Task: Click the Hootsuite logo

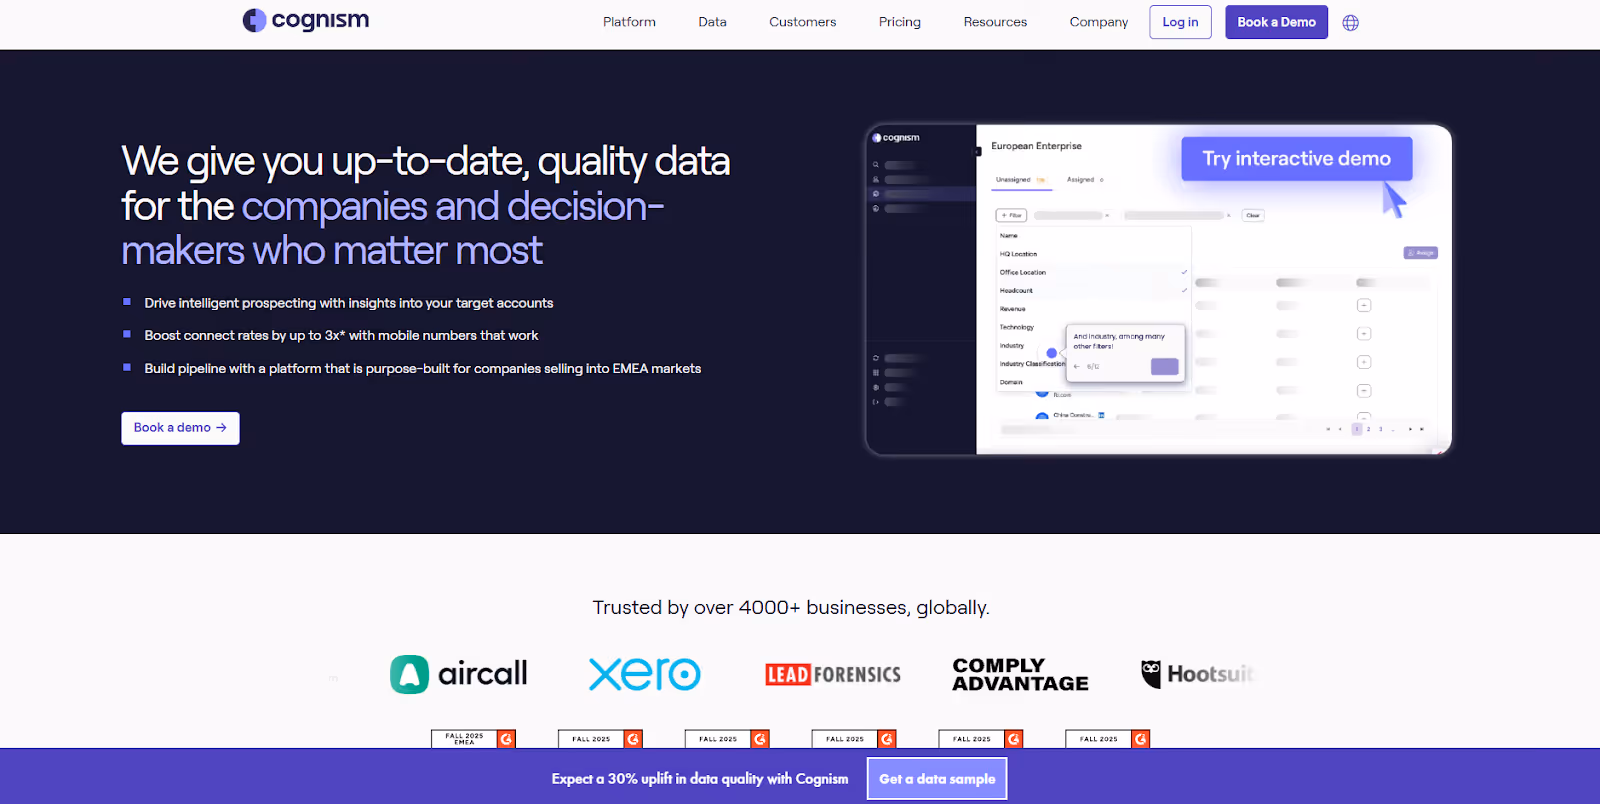Action: tap(1197, 674)
